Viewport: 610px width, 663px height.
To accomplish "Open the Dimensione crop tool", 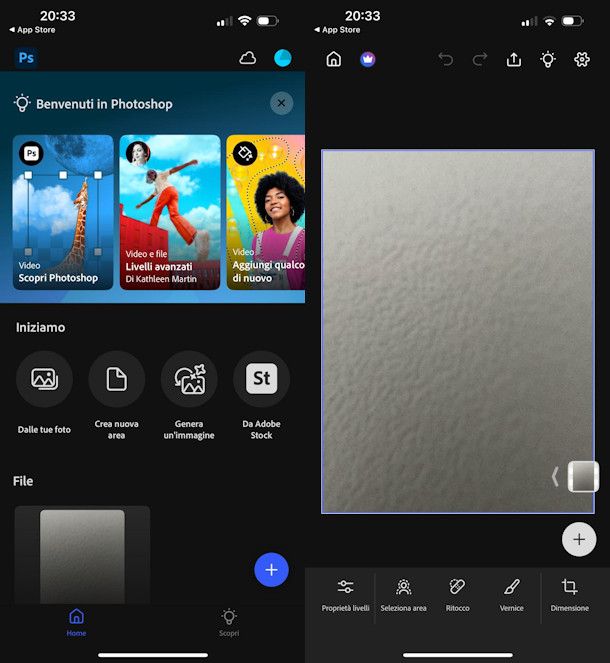I will coord(569,595).
